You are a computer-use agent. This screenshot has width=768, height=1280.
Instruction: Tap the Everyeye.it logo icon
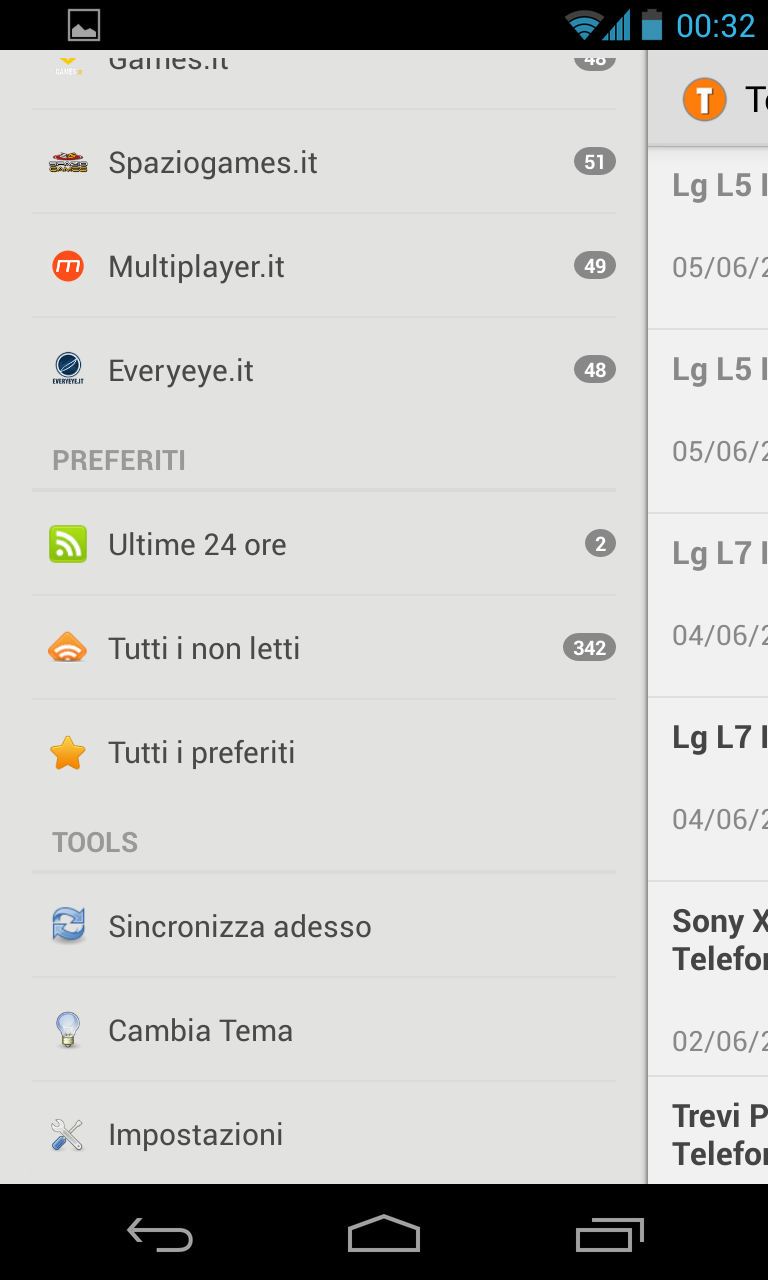point(68,370)
